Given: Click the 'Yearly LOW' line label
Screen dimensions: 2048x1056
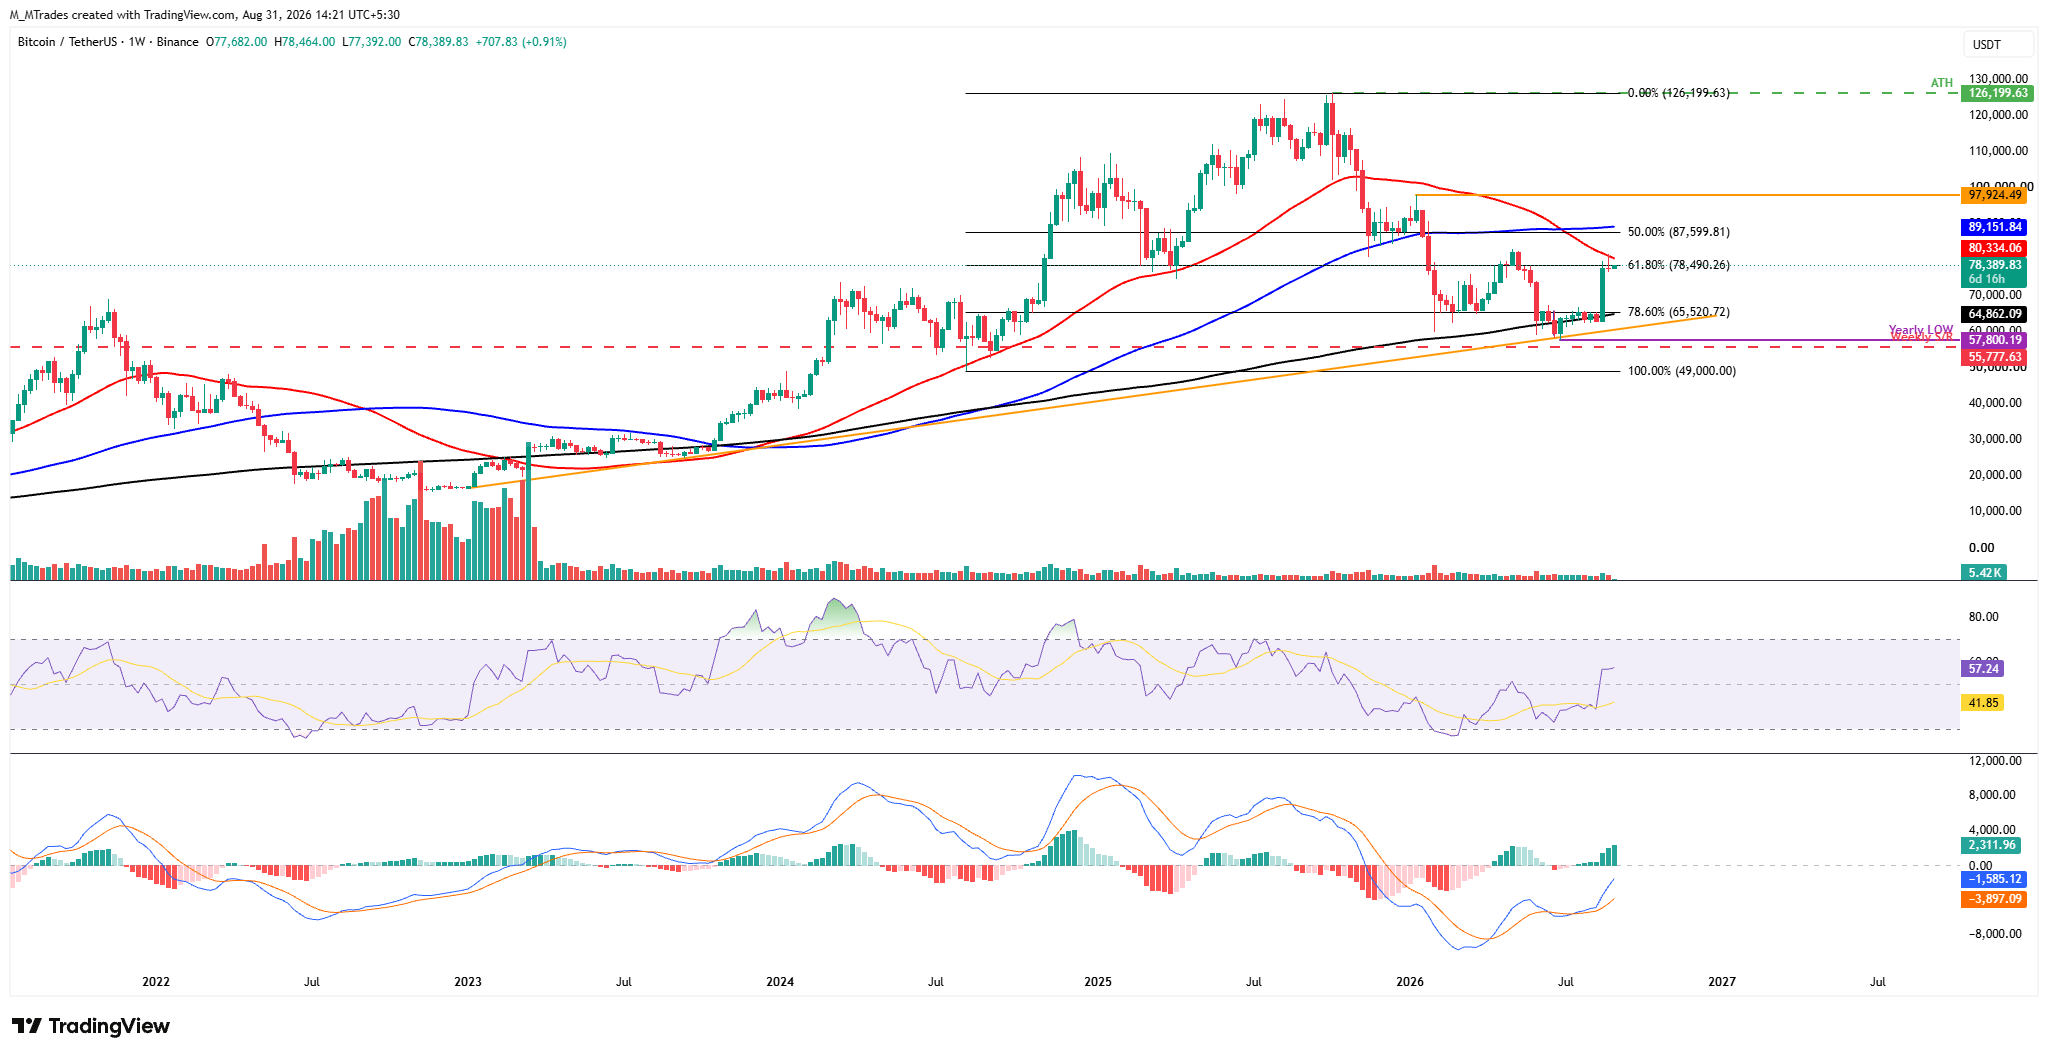Looking at the screenshot, I should [x=1921, y=329].
